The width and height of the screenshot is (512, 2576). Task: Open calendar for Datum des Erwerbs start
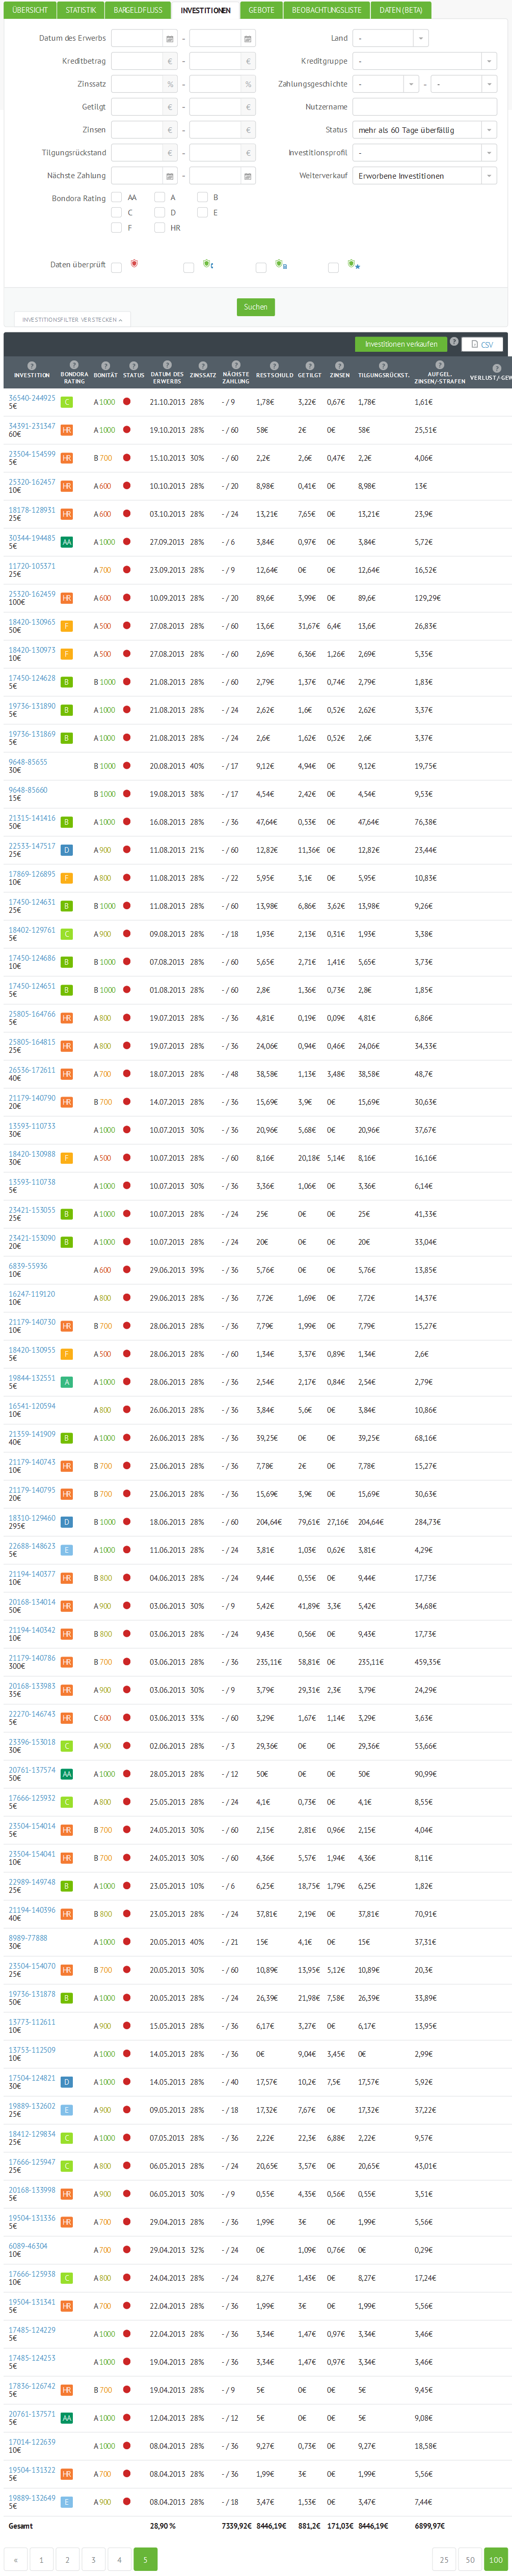169,38
